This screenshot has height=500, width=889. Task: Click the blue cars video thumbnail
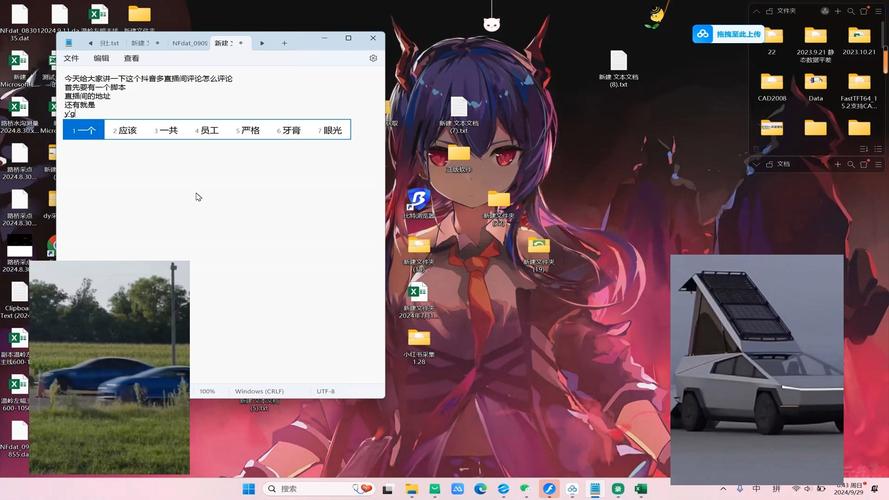pos(109,367)
